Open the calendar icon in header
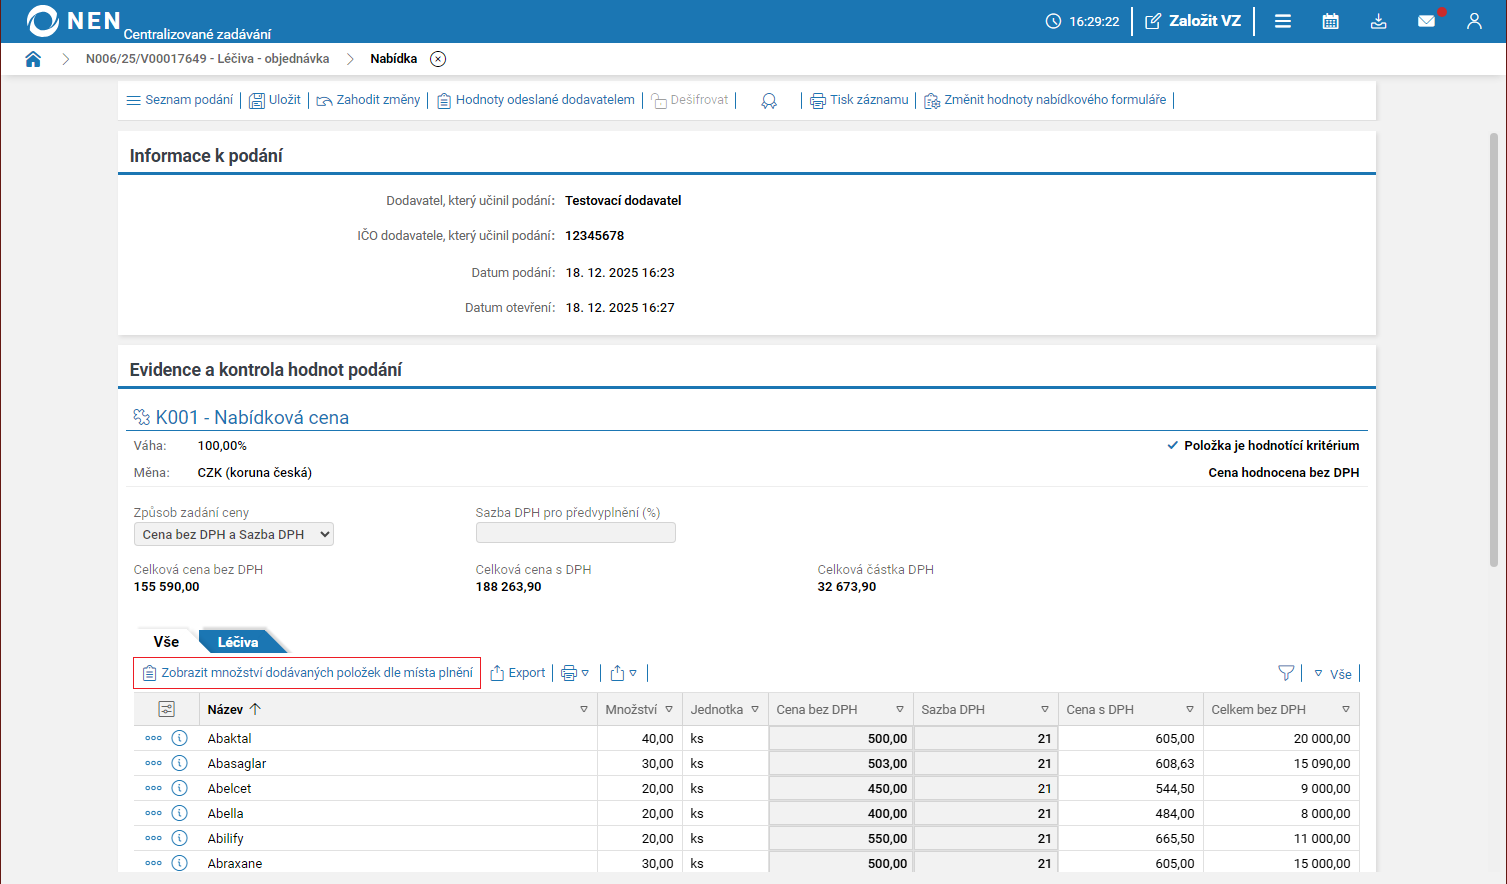This screenshot has height=884, width=1507. coord(1330,21)
